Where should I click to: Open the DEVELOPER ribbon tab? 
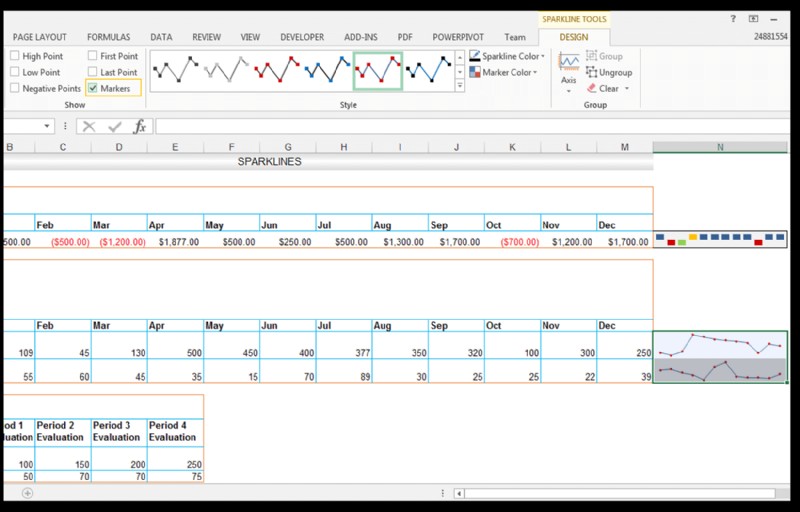coord(301,37)
